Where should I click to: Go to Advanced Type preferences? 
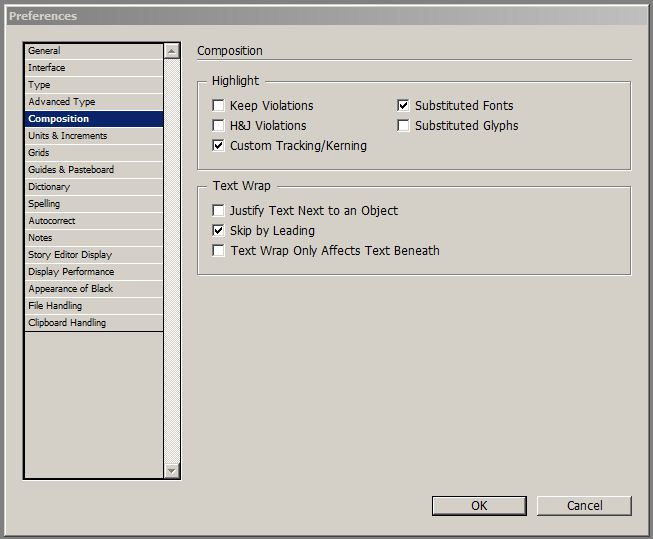pyautogui.click(x=94, y=102)
